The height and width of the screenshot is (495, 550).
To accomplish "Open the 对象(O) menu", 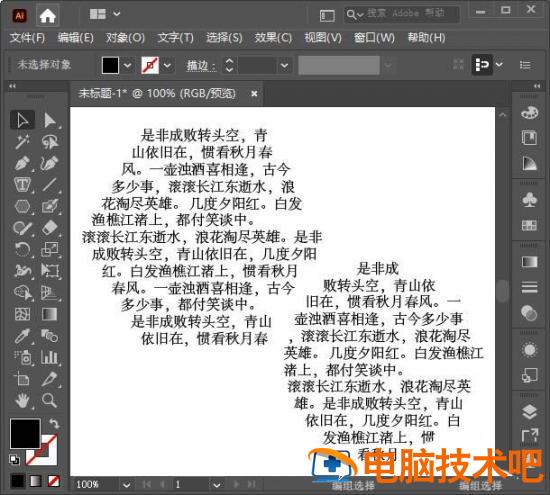I will [125, 38].
